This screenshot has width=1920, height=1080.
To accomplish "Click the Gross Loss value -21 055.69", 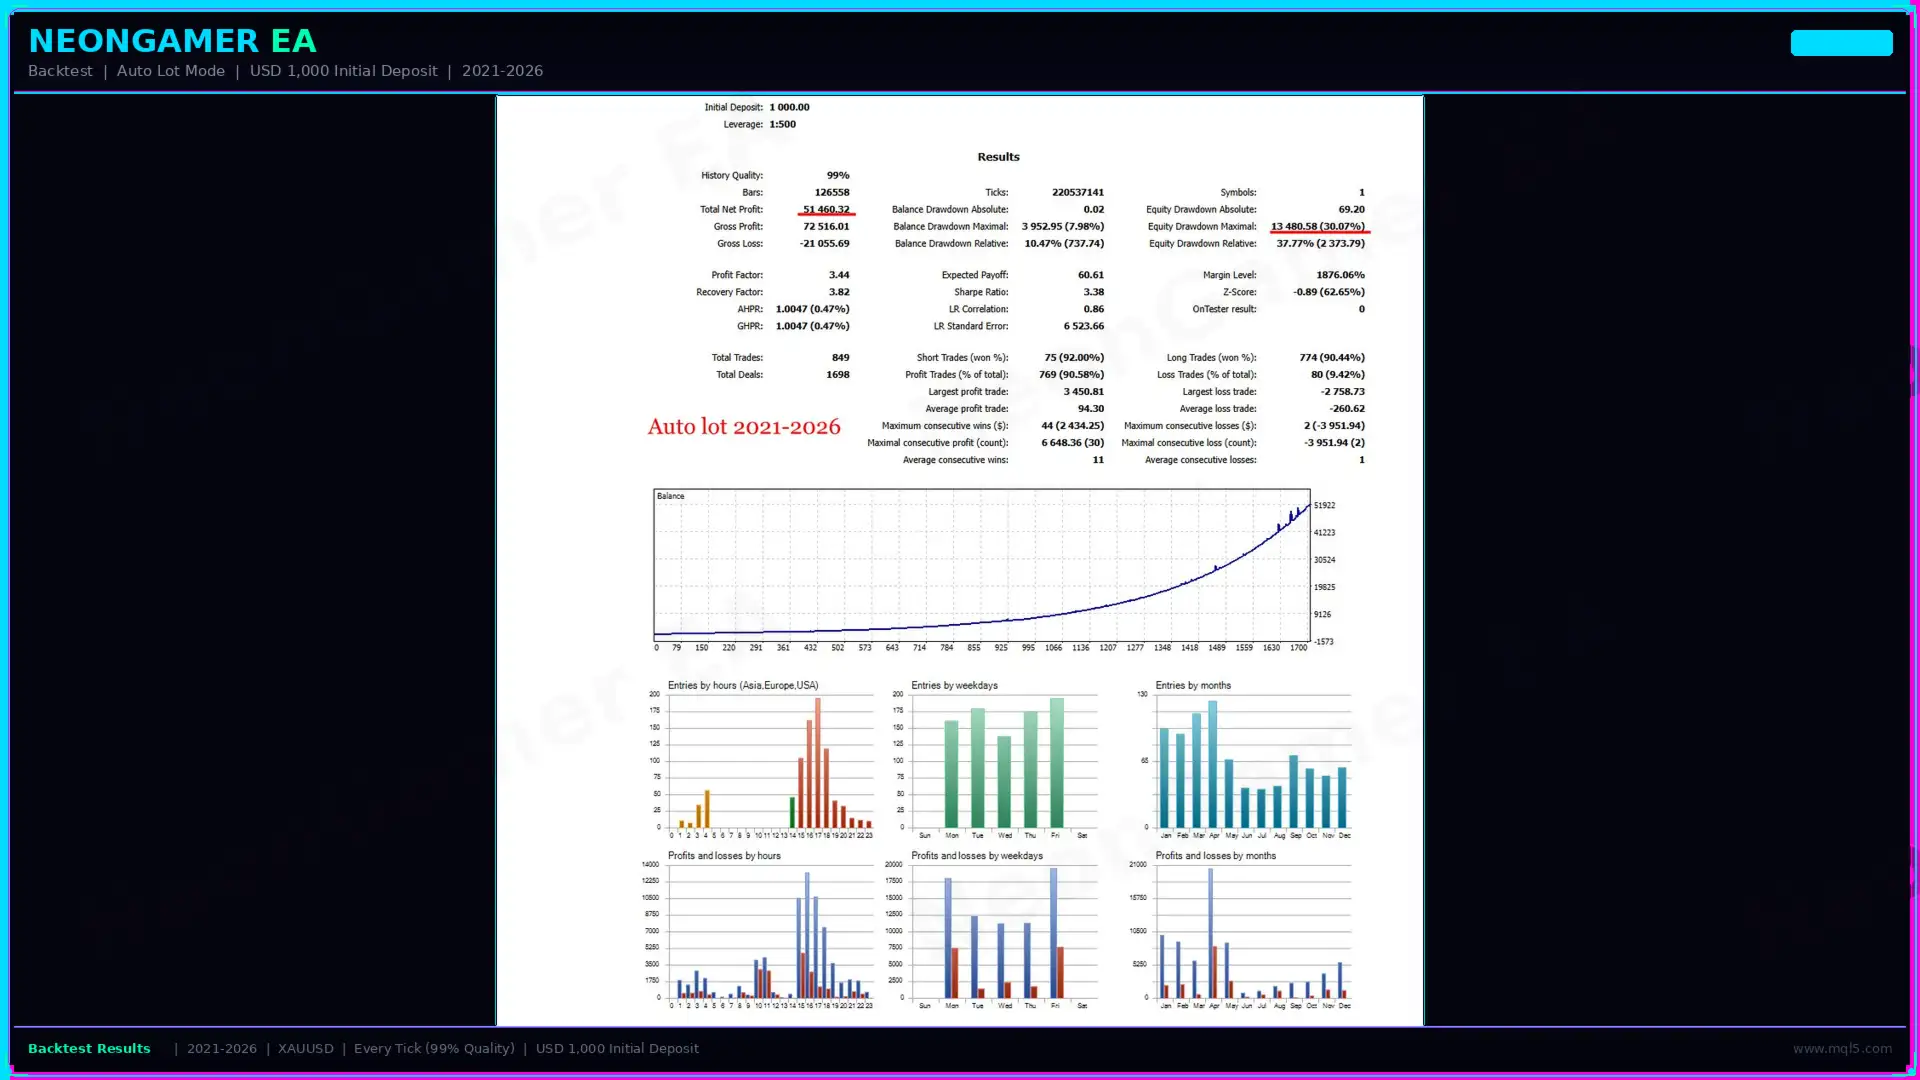I will (824, 243).
